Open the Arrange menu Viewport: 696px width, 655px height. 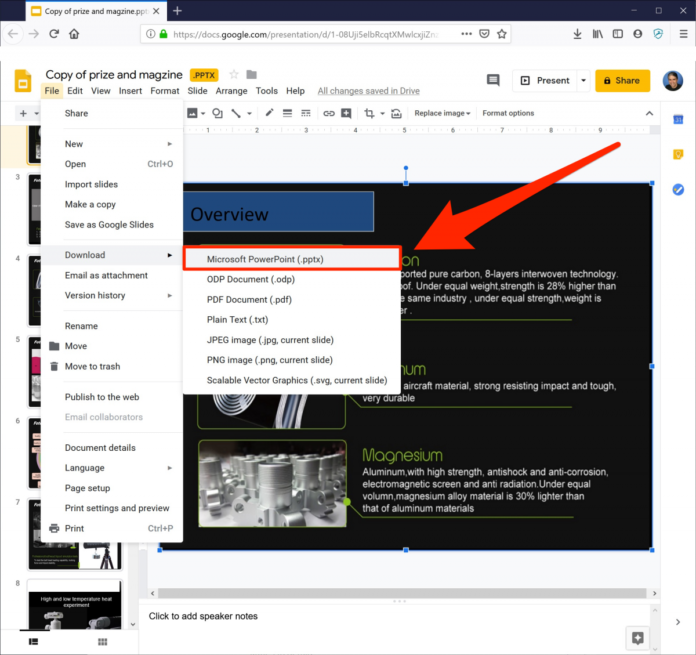[x=231, y=91]
